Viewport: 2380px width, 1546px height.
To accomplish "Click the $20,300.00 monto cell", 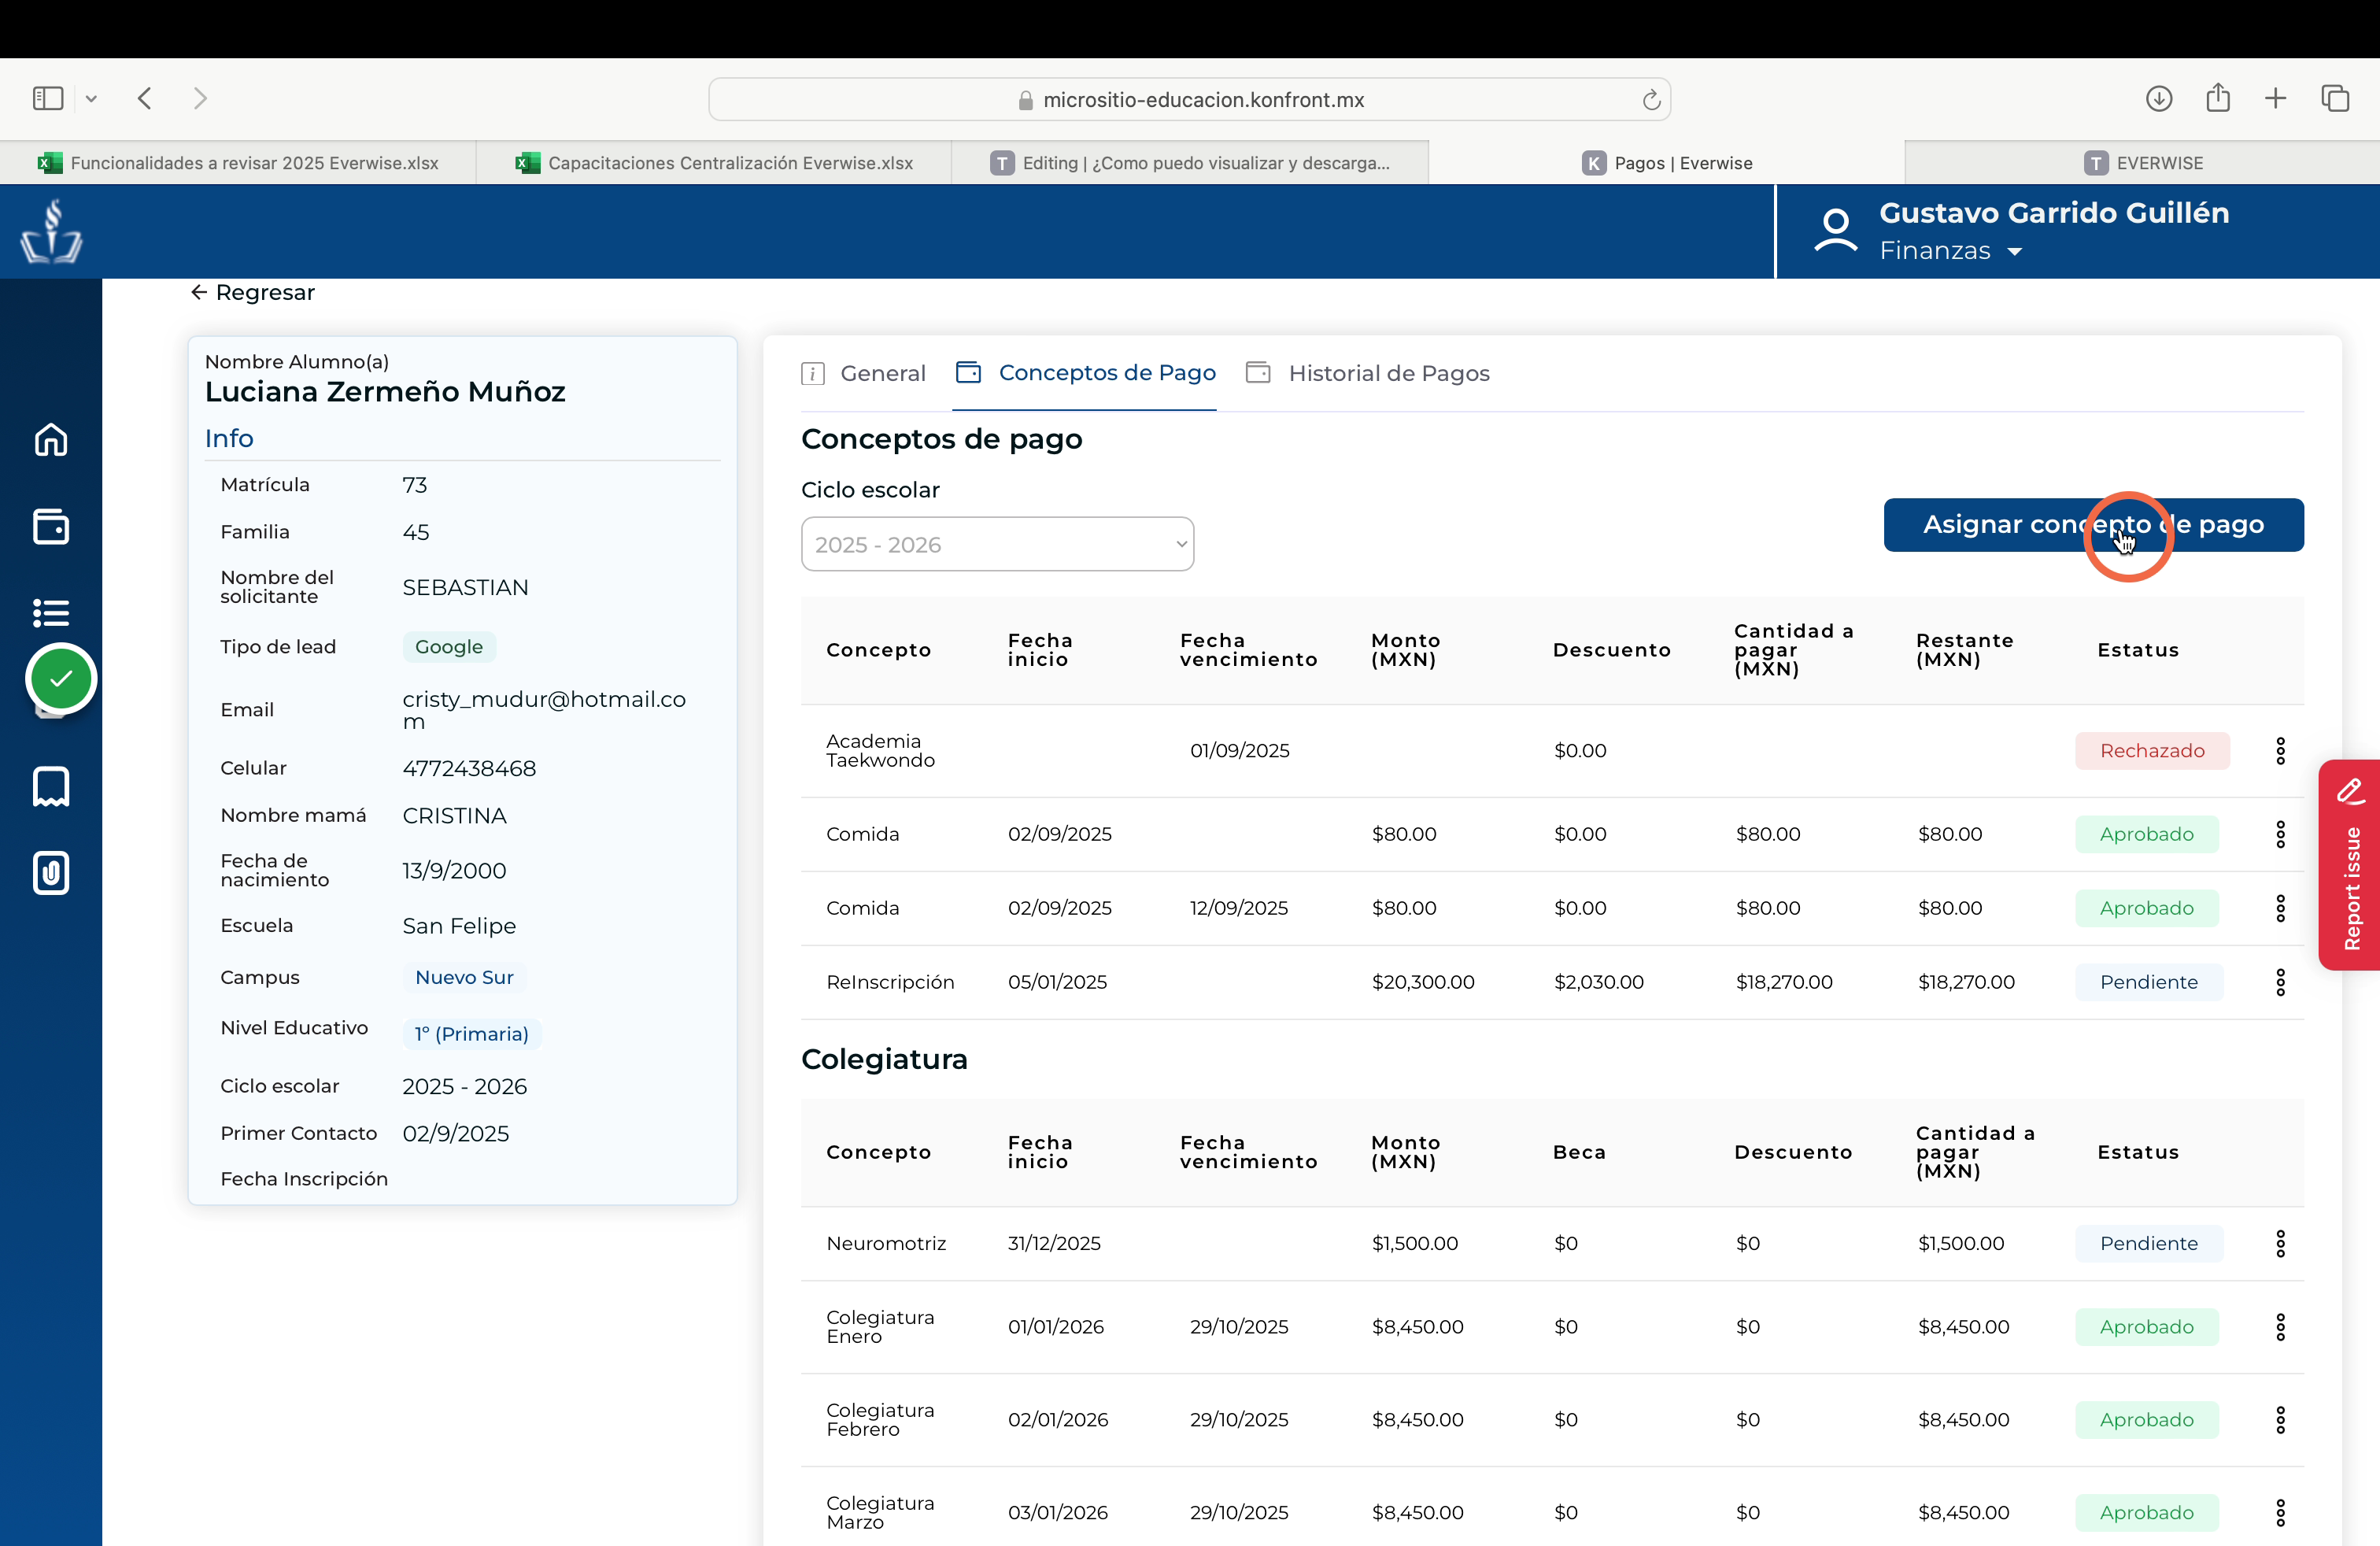I will point(1423,982).
